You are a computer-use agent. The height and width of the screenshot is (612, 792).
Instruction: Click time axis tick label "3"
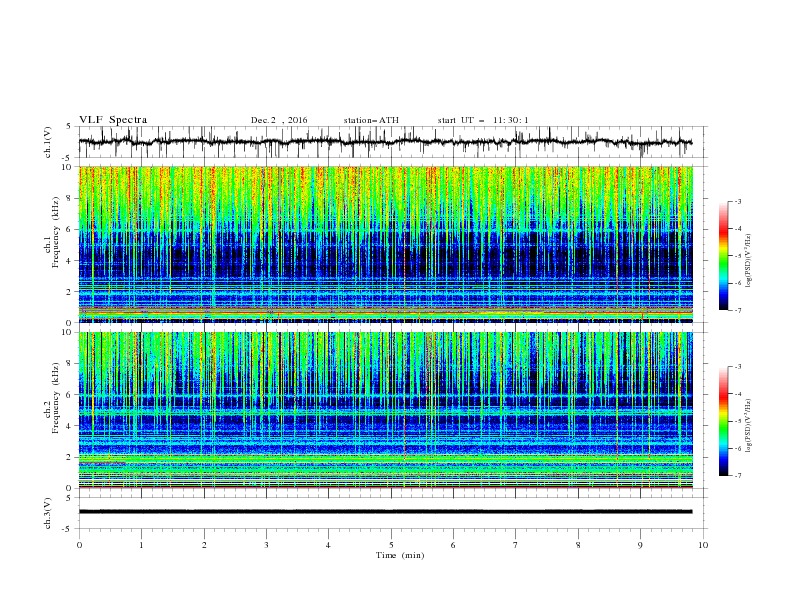[266, 545]
